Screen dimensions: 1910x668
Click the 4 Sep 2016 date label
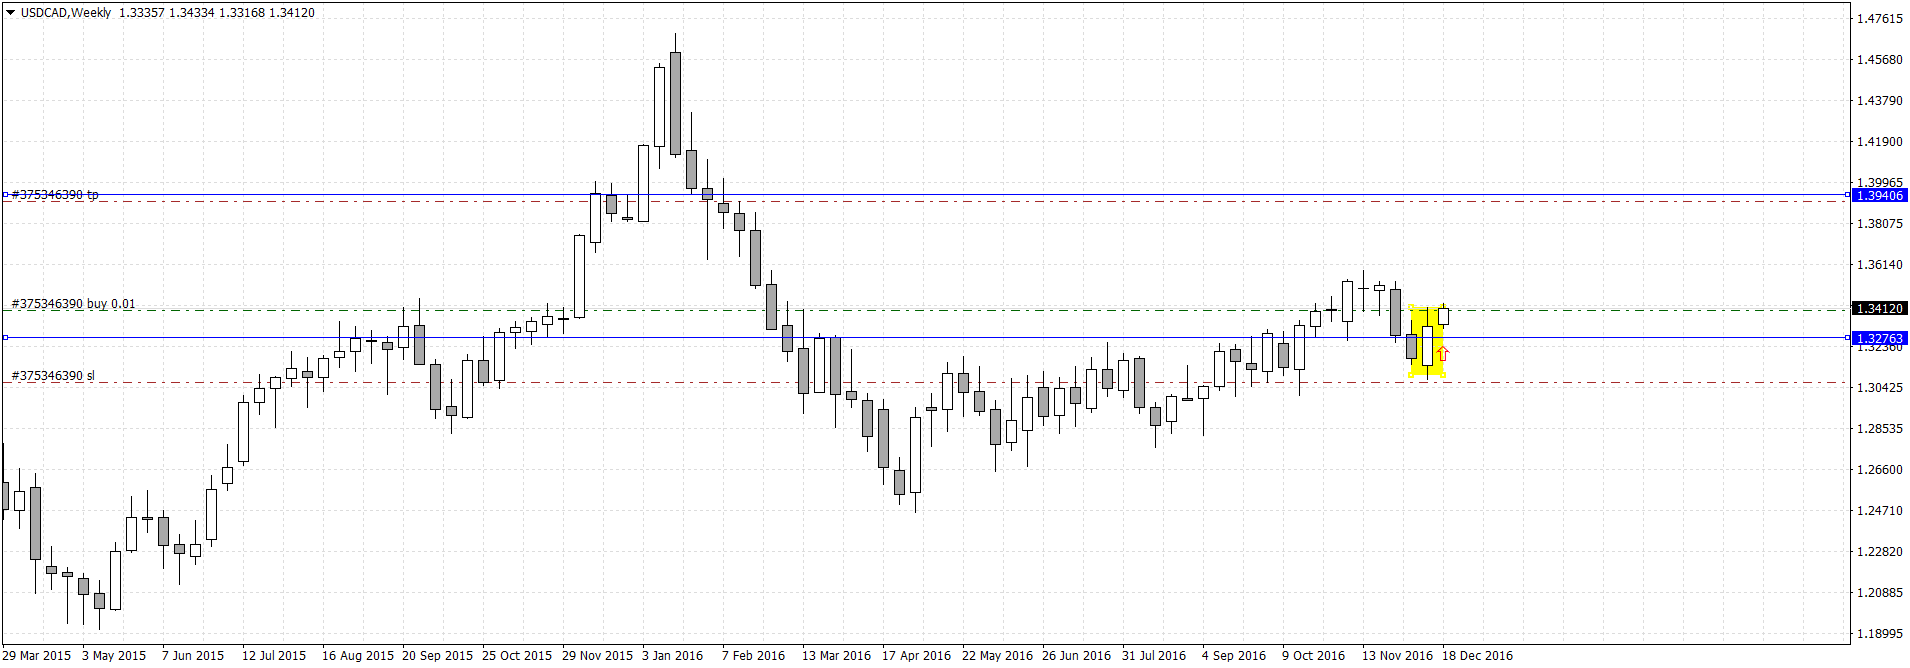(1234, 656)
